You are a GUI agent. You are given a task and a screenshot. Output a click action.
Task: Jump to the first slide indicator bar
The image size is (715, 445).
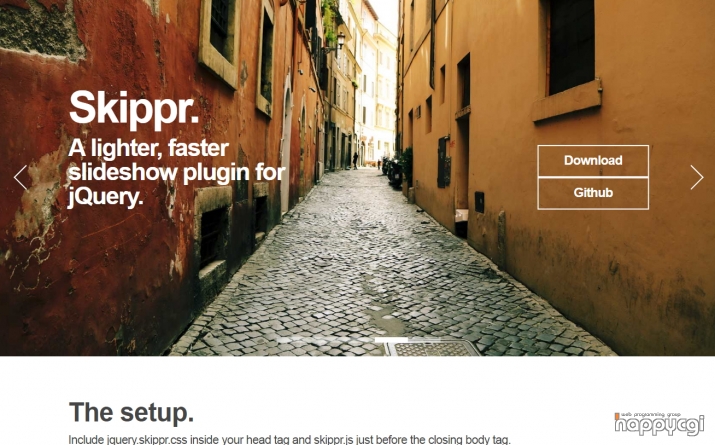293,340
